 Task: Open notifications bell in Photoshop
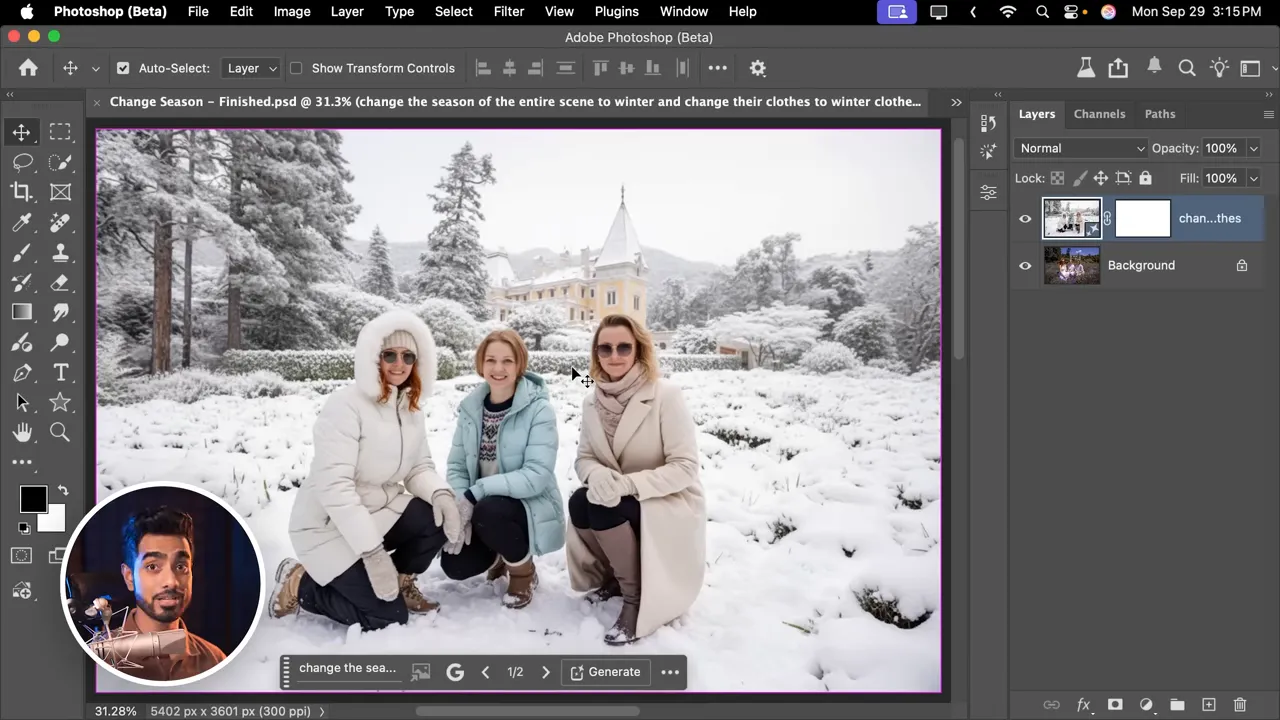coord(1154,66)
